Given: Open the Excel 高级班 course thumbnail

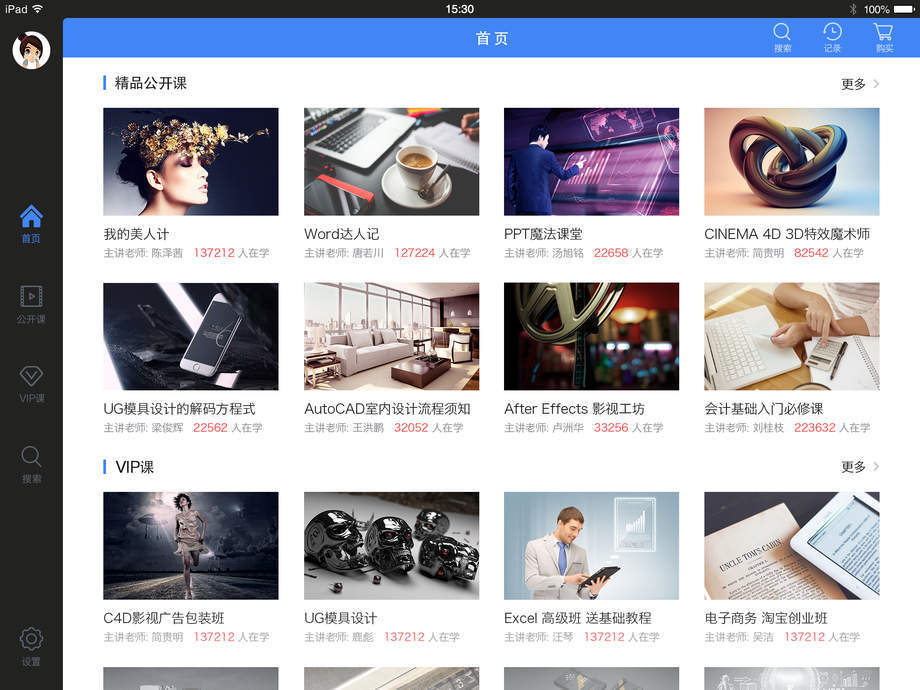Looking at the screenshot, I should click(591, 546).
